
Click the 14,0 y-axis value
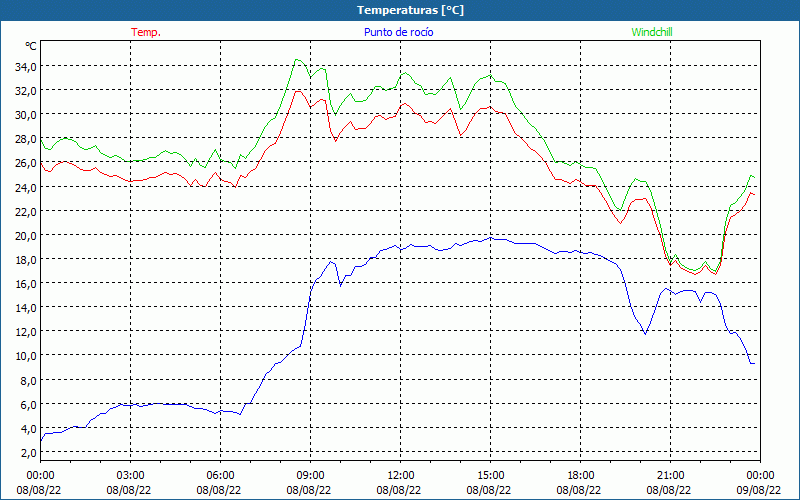pyautogui.click(x=26, y=307)
